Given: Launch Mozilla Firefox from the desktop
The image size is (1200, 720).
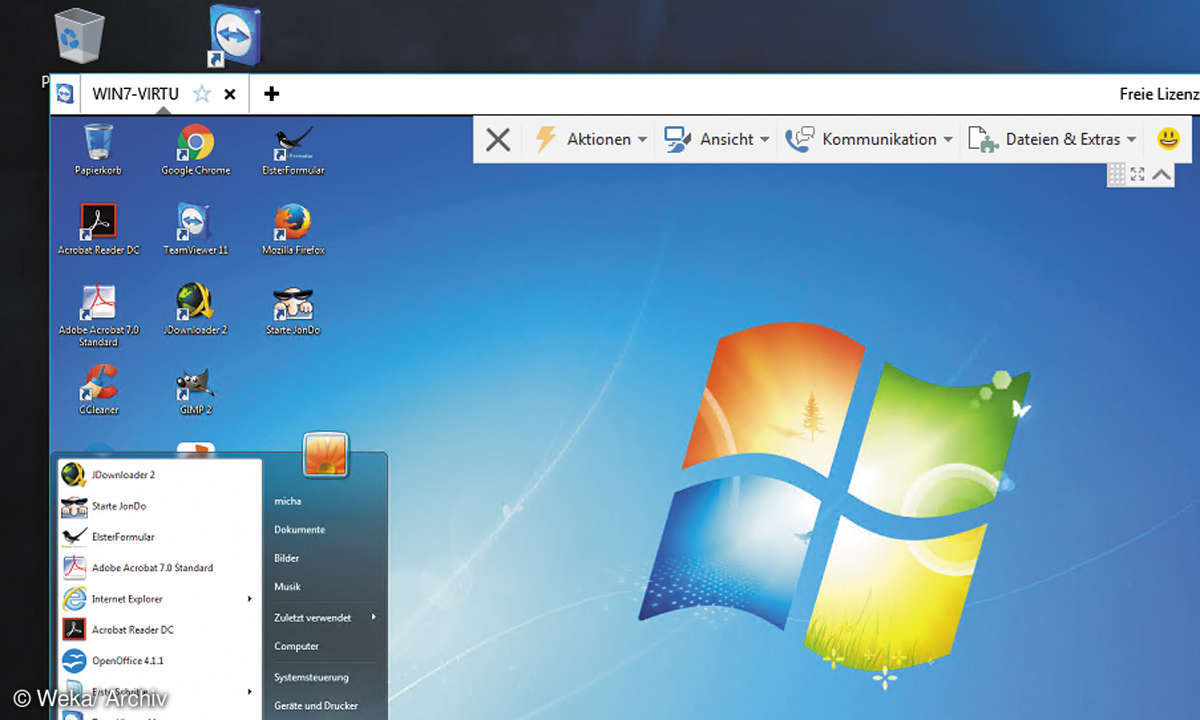Looking at the screenshot, I should pyautogui.click(x=292, y=224).
